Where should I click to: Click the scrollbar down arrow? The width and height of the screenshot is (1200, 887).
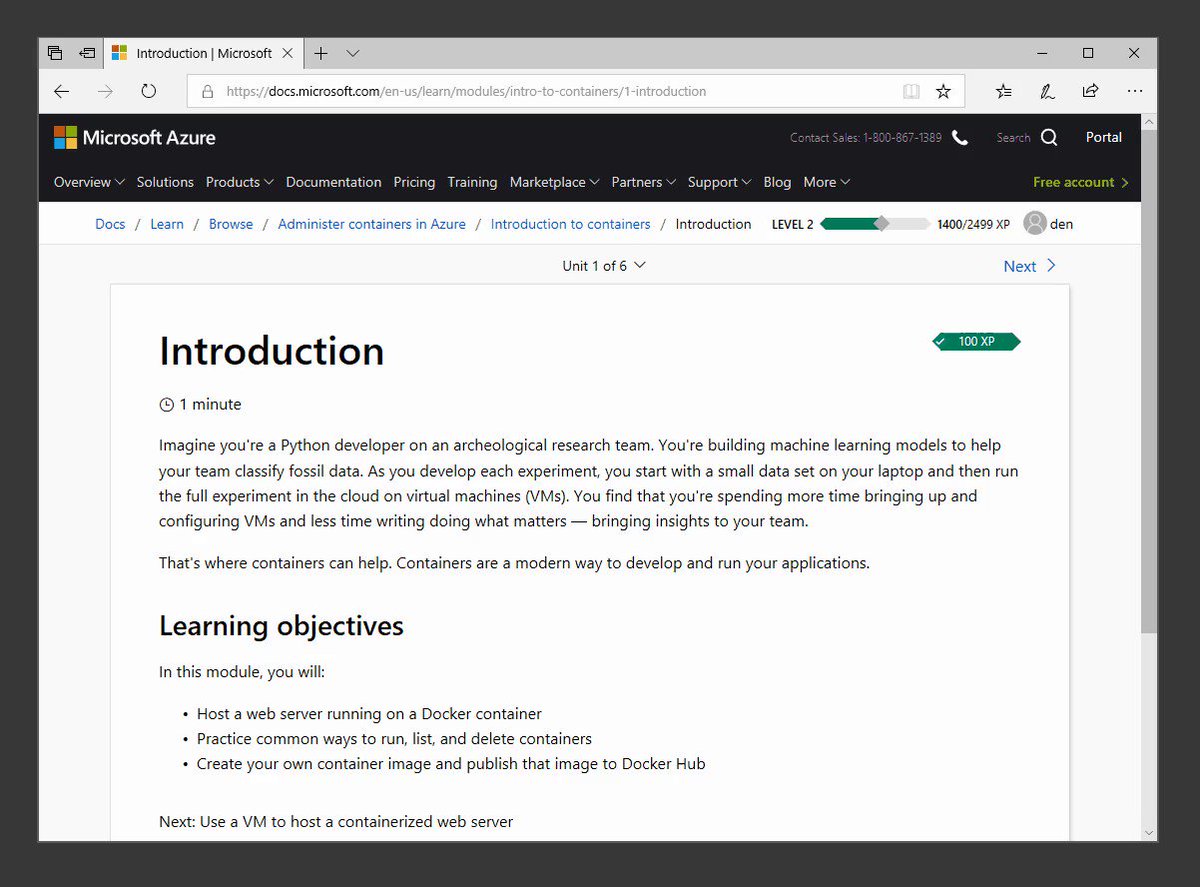(1149, 832)
